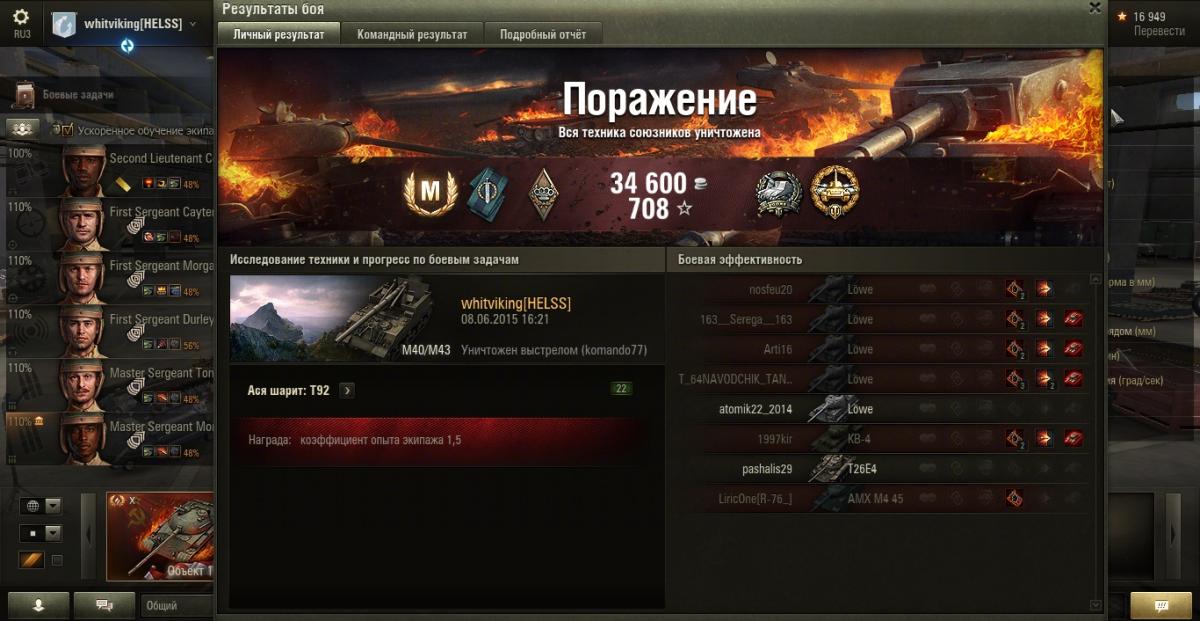Click the gold tank medal in the banner
This screenshot has width=1200, height=621.
(x=834, y=191)
